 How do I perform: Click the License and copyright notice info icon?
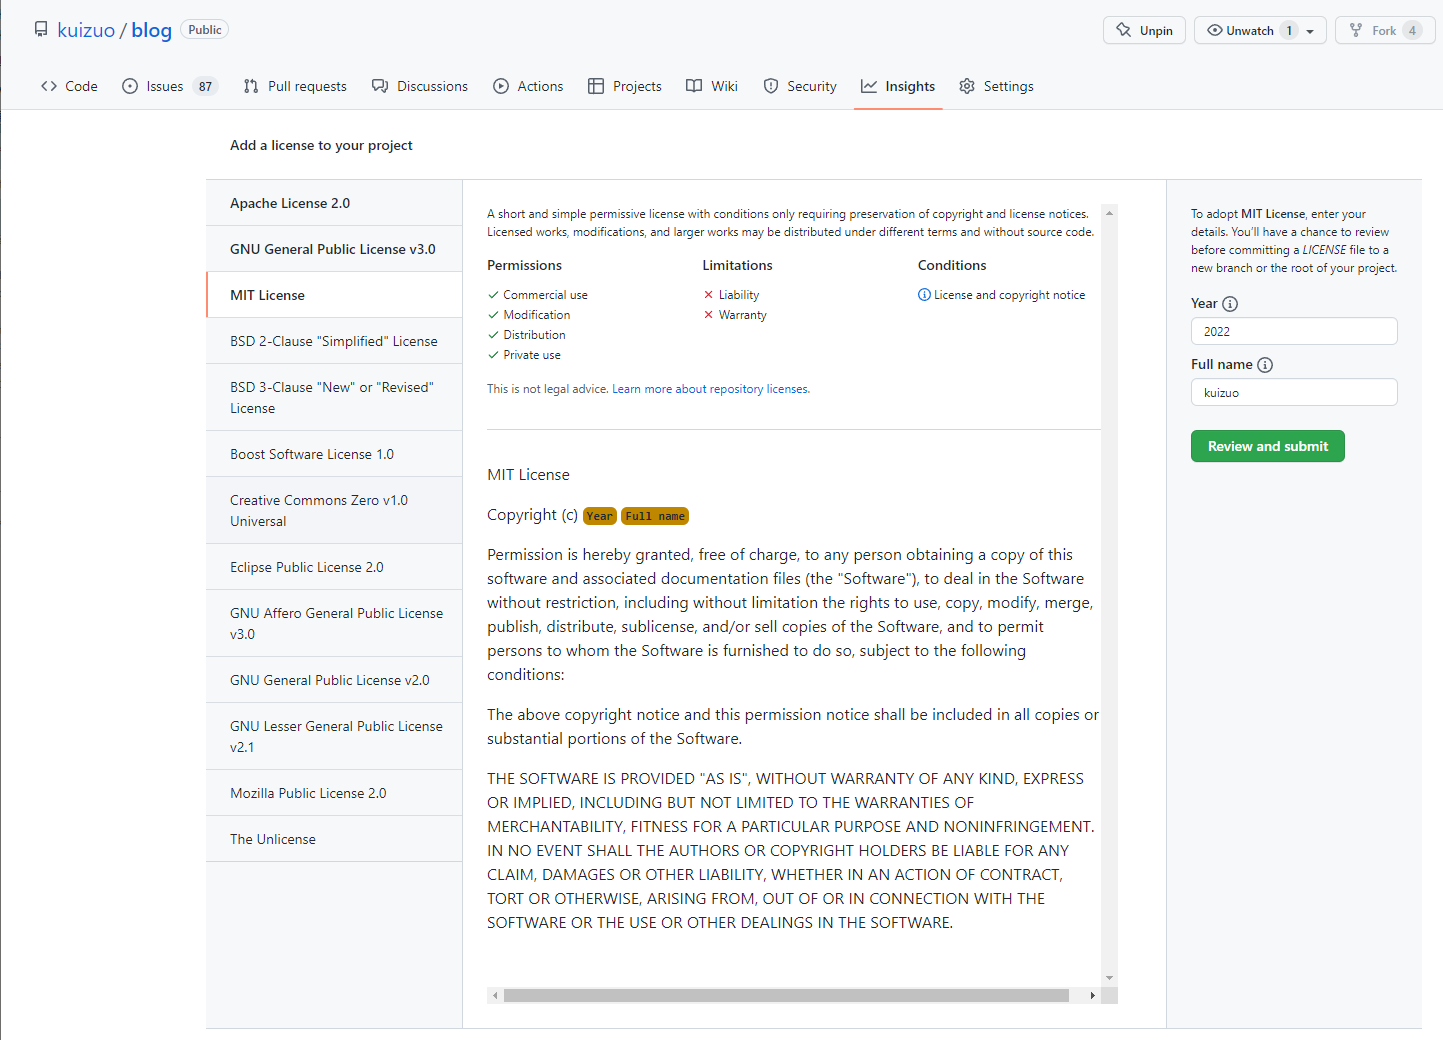click(x=924, y=295)
